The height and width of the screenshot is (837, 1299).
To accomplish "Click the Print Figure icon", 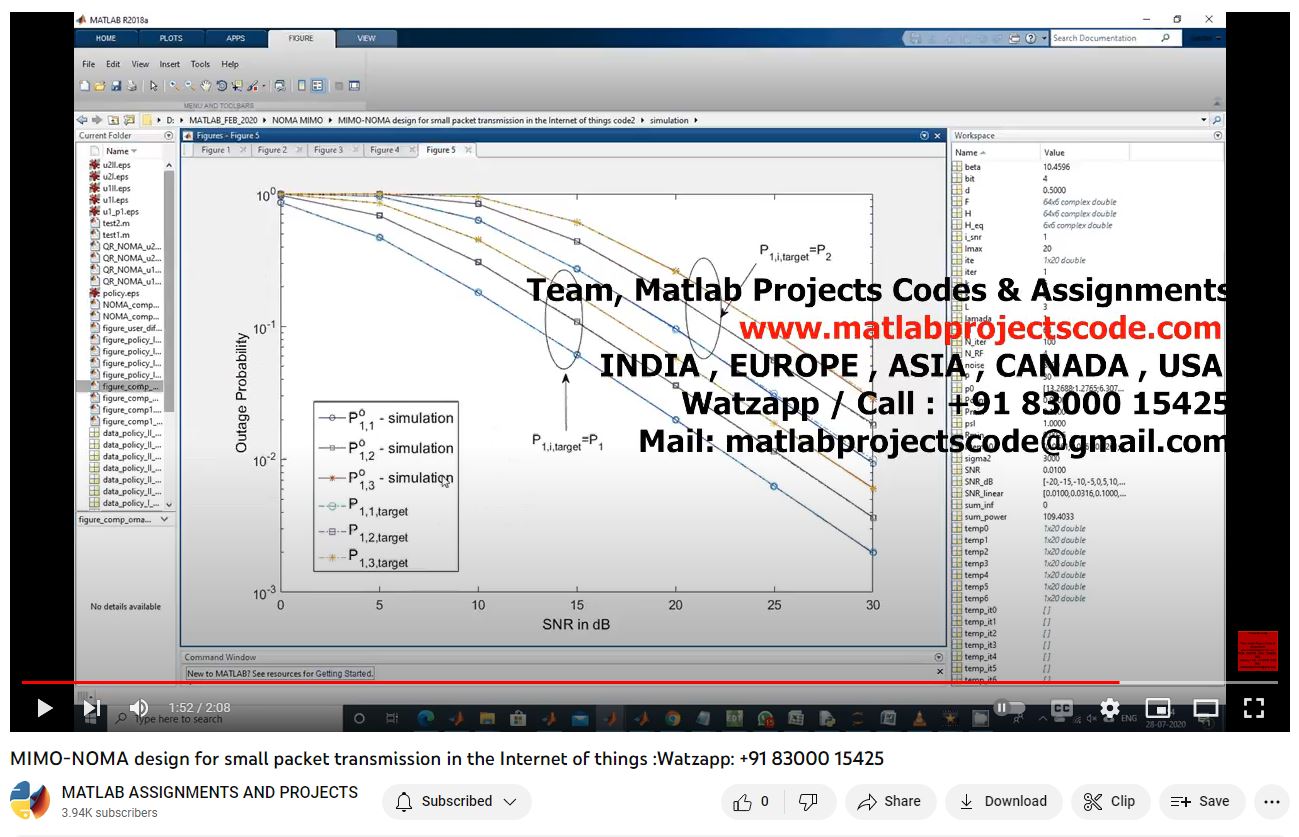I will pyautogui.click(x=131, y=86).
